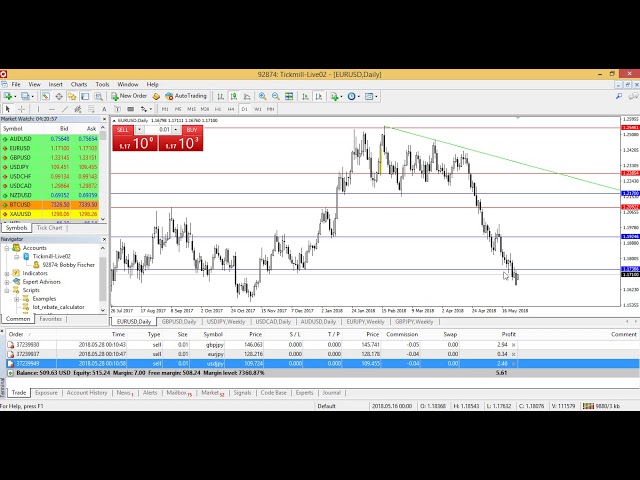The width and height of the screenshot is (640, 480).
Task: Select the crosshair cursor tool
Action: 23,108
